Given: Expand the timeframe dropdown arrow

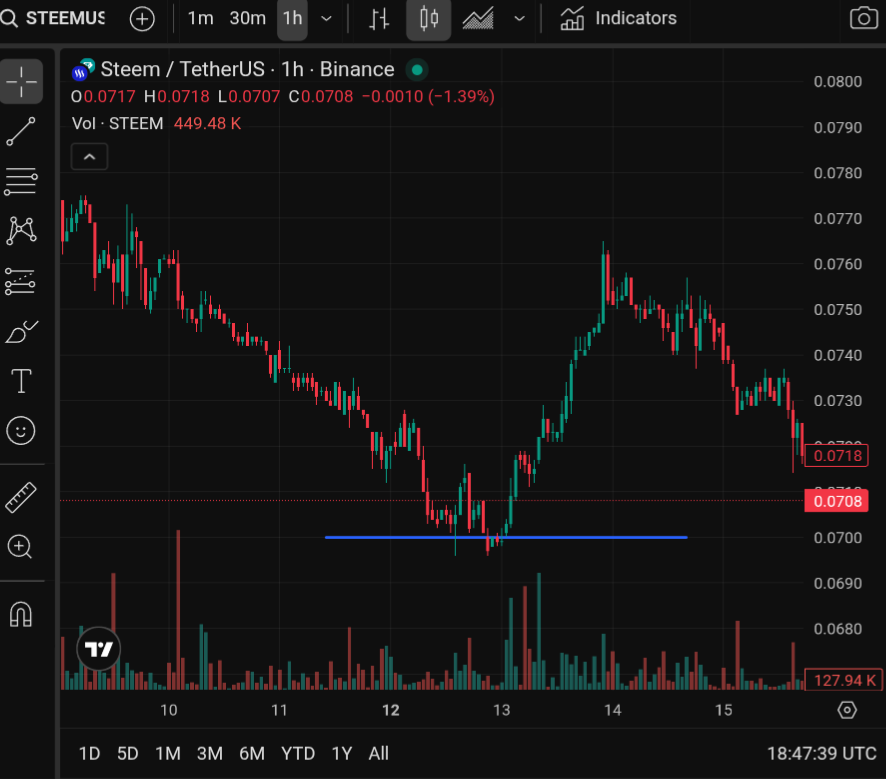Looking at the screenshot, I should tap(326, 19).
